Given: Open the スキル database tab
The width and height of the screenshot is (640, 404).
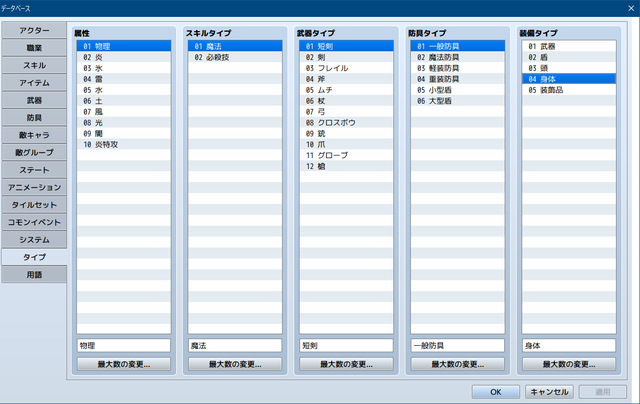Looking at the screenshot, I should pos(34,65).
